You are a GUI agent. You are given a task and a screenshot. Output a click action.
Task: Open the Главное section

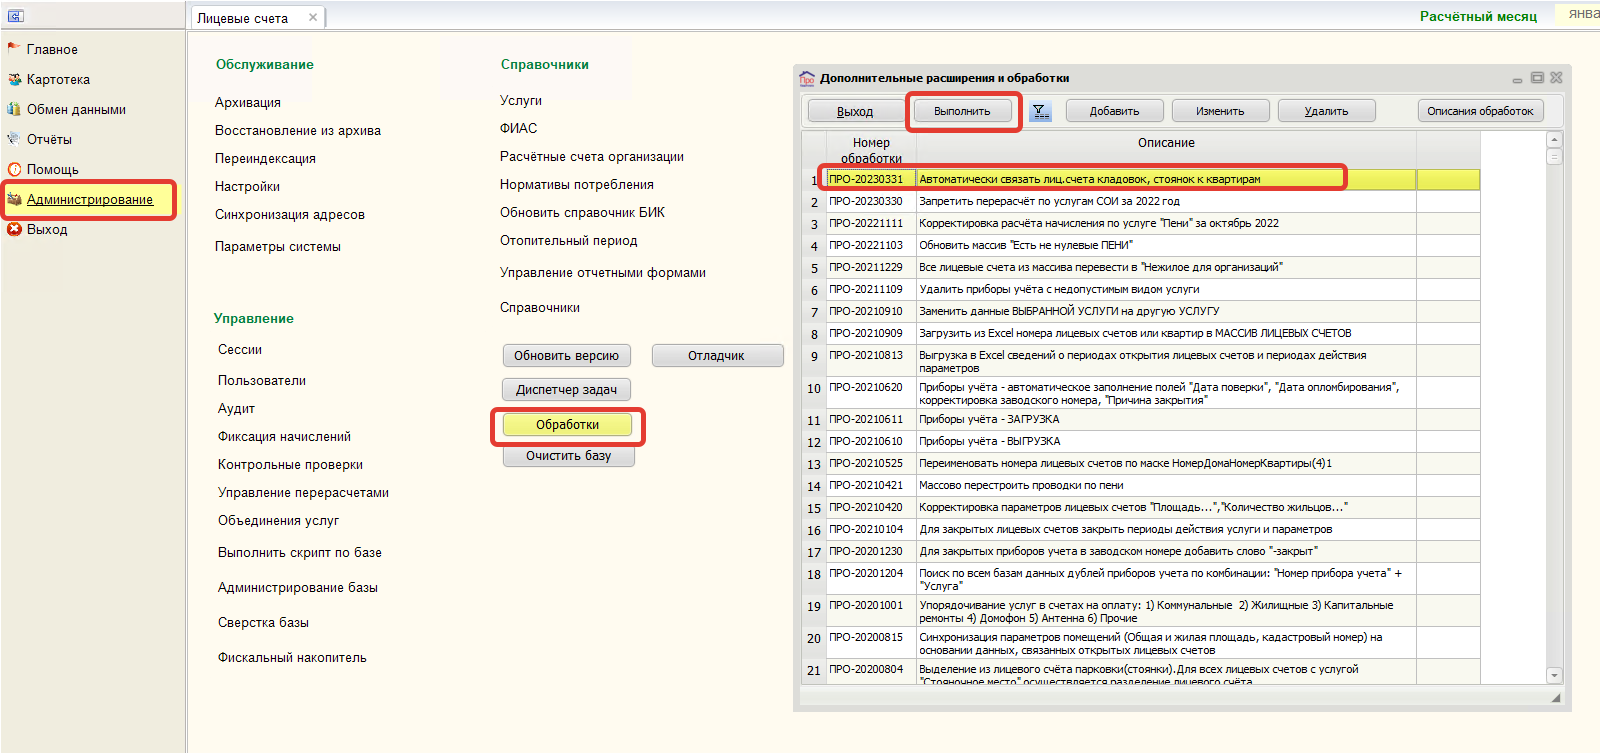pos(52,49)
